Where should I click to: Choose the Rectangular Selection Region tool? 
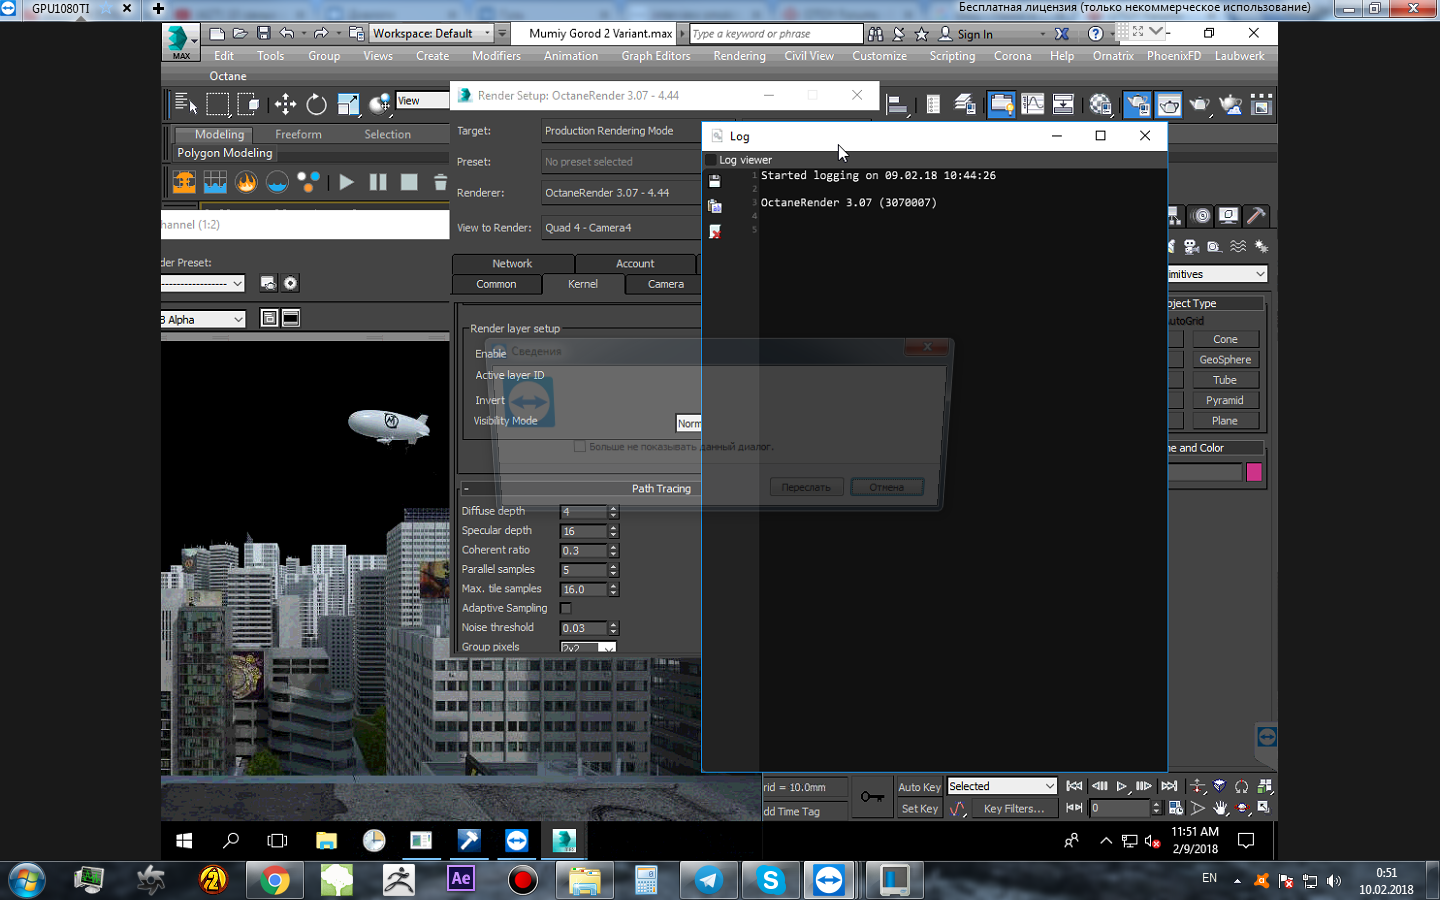coord(217,104)
